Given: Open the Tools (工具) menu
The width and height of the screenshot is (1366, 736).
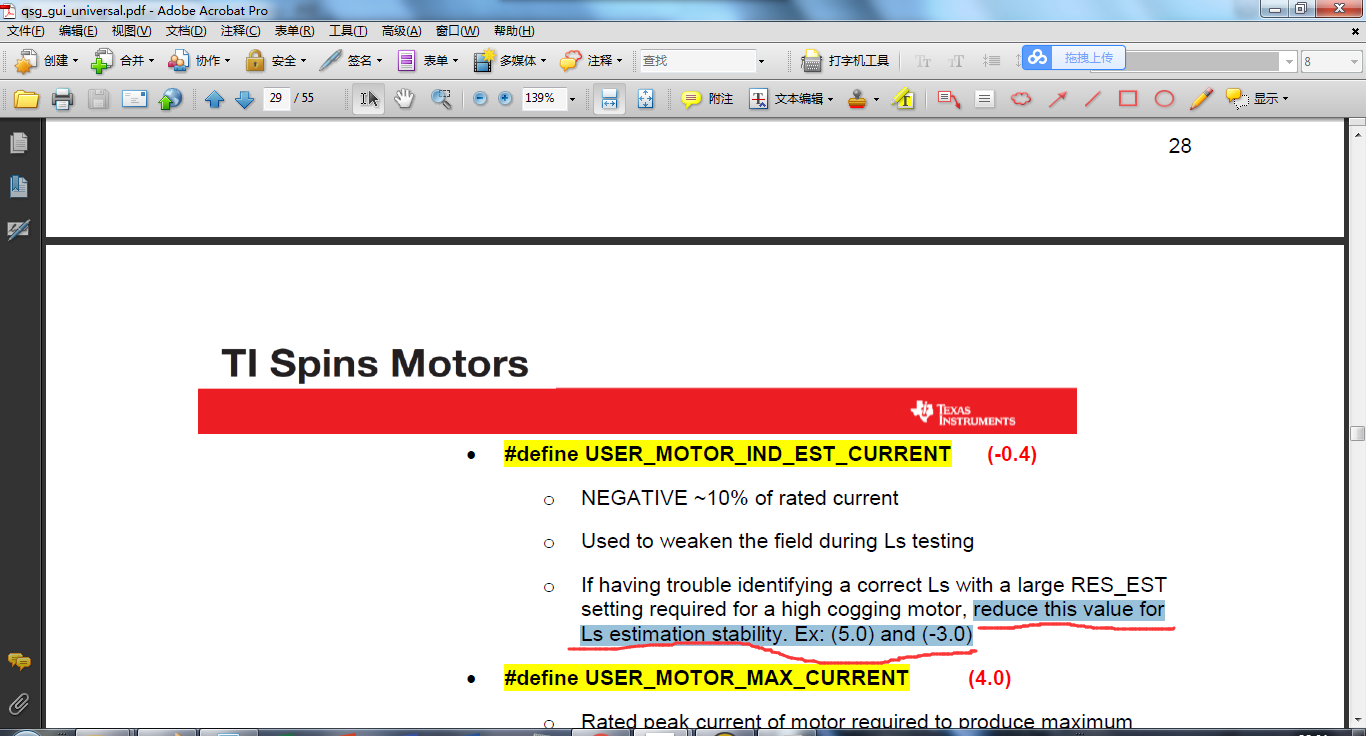Looking at the screenshot, I should click(x=348, y=31).
